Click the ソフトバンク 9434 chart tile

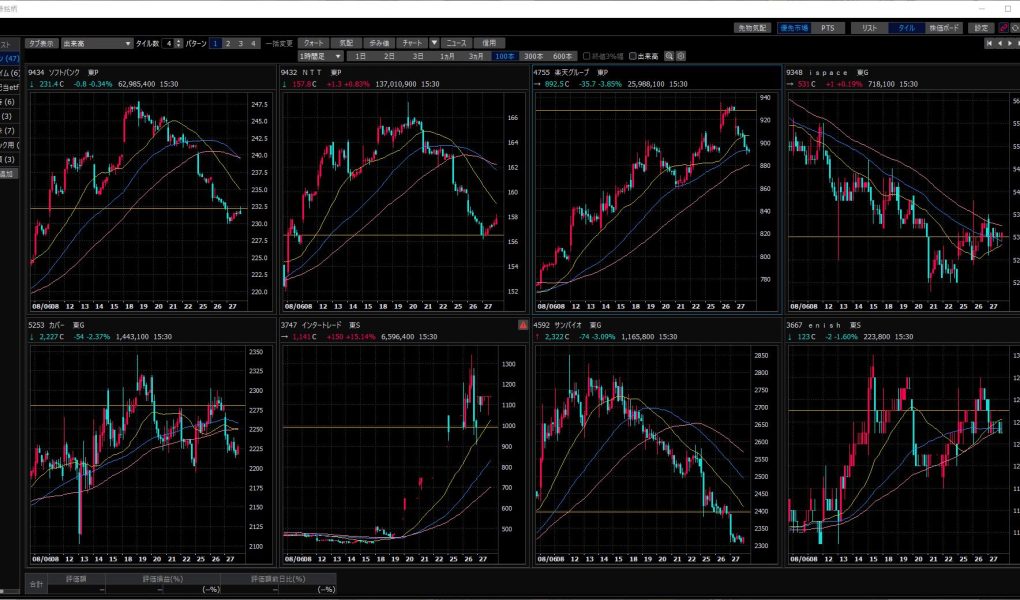[x=140, y=190]
